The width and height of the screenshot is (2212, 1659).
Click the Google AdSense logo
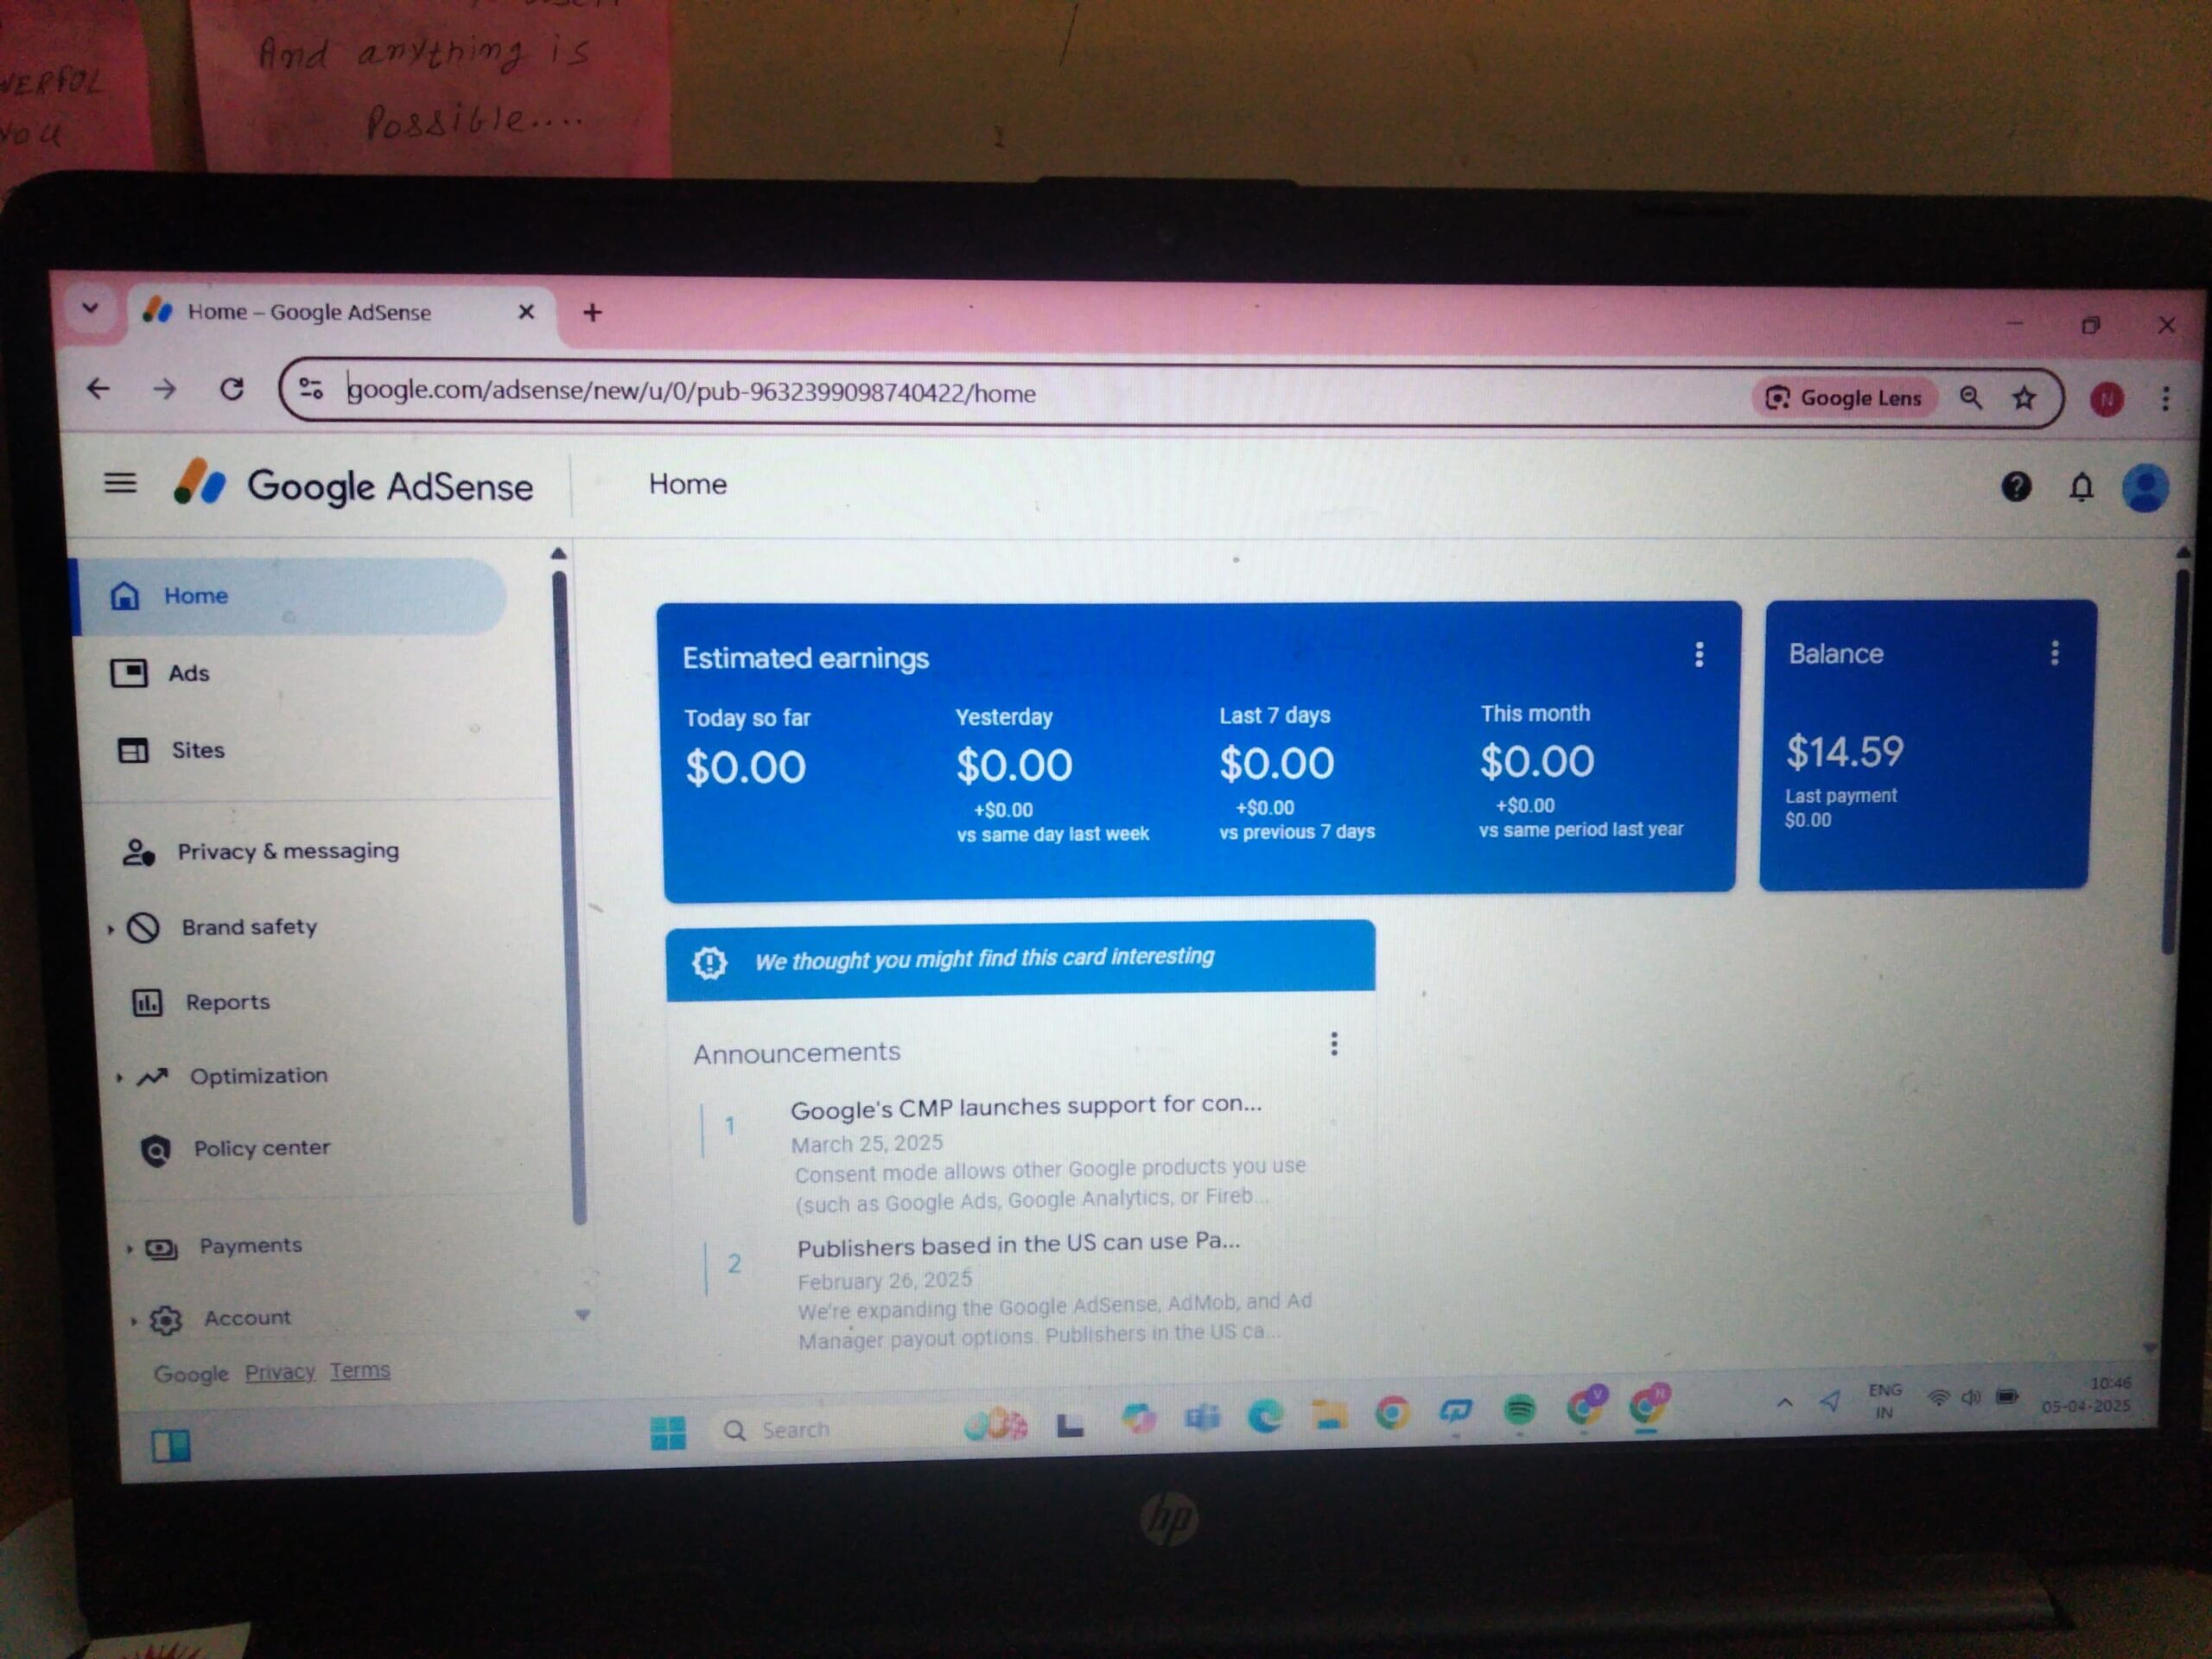(x=353, y=485)
